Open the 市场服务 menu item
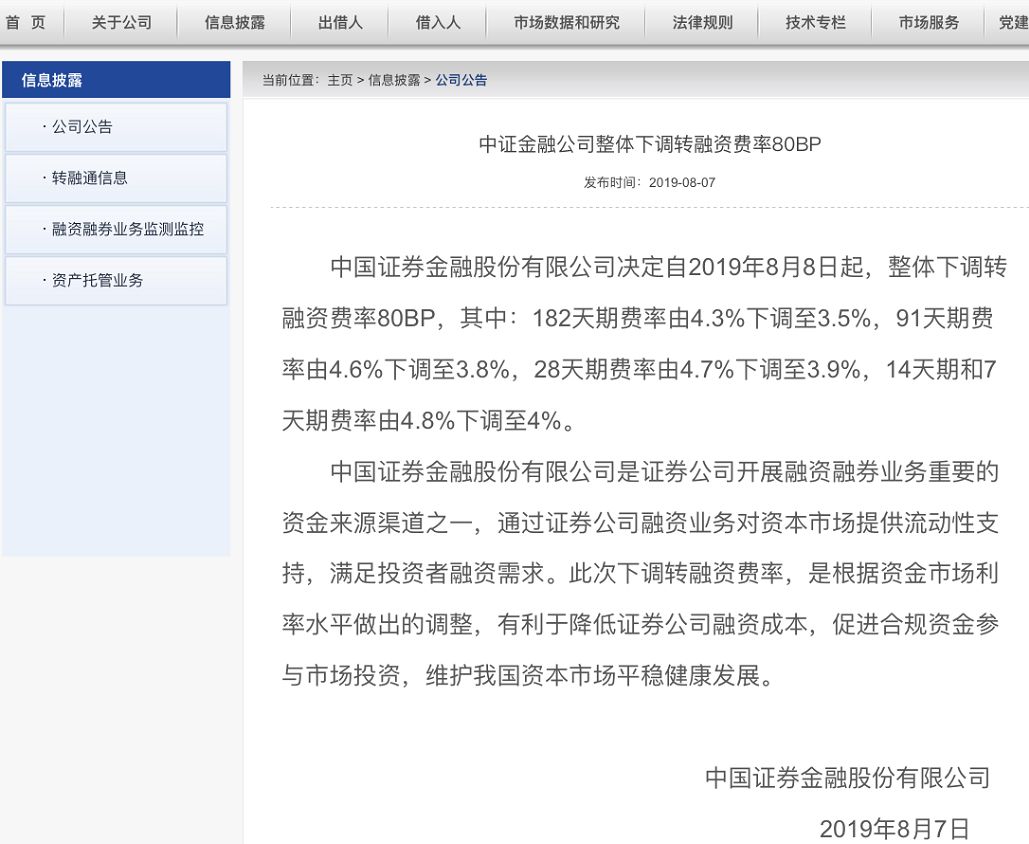The image size is (1029, 844). (x=929, y=23)
